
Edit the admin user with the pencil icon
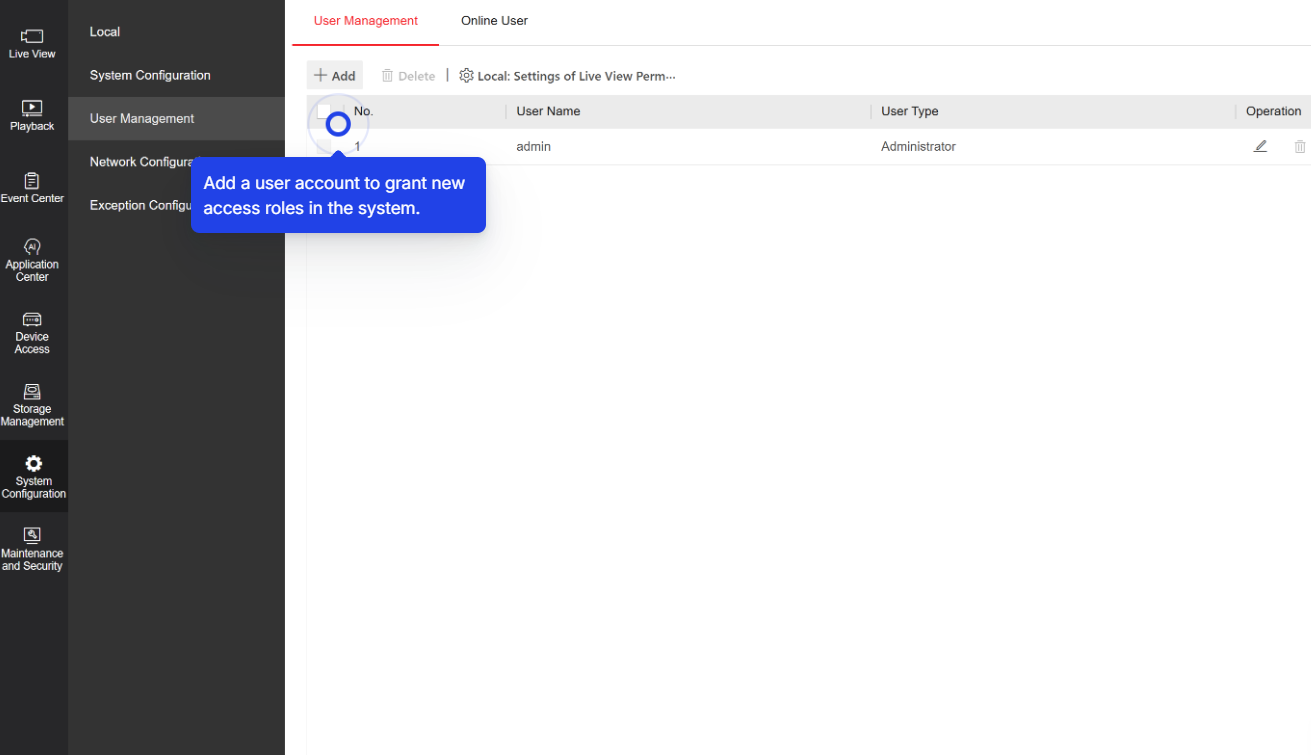coord(1260,146)
